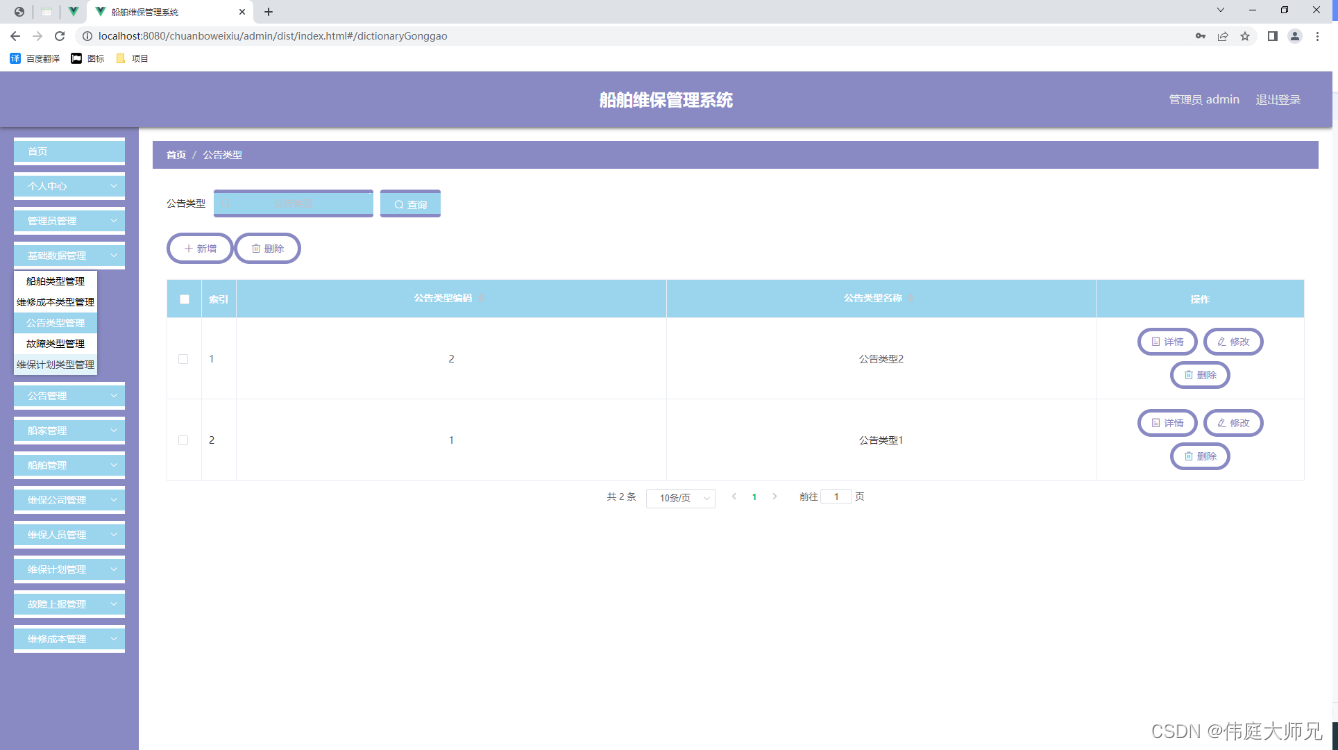Expand the 船家管理 sidebar menu
The height and width of the screenshot is (750, 1338).
[69, 431]
